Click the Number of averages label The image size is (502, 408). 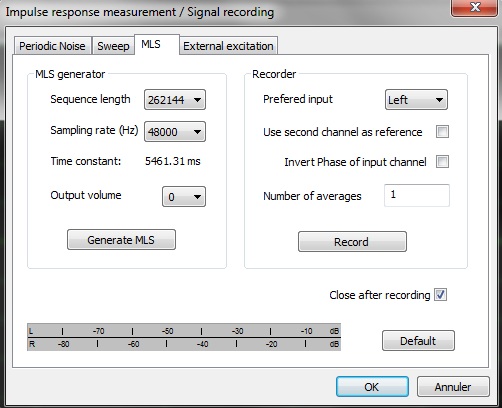coord(312,196)
